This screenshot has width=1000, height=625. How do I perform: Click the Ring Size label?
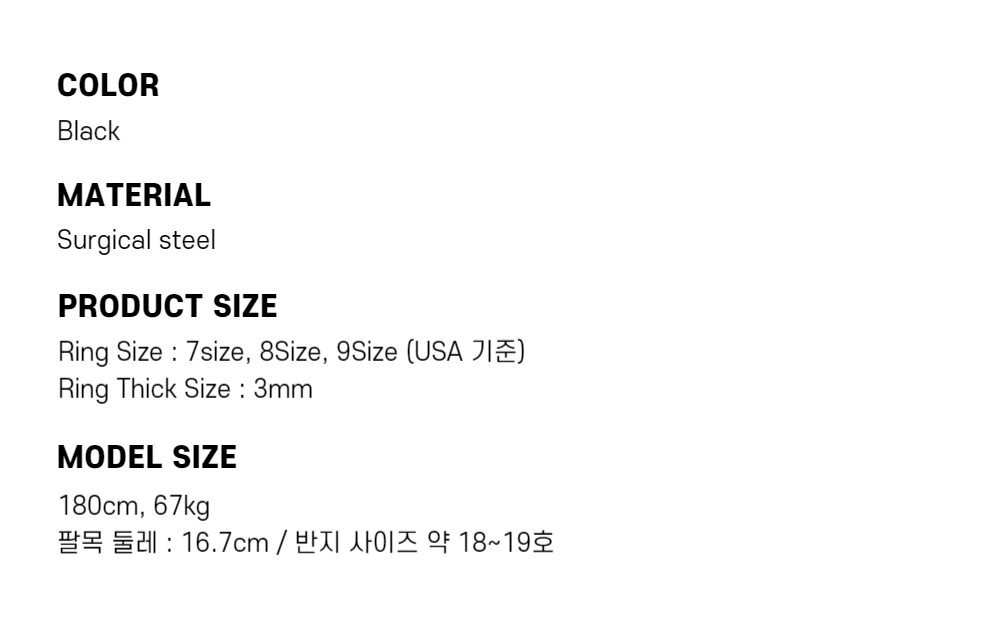110,353
